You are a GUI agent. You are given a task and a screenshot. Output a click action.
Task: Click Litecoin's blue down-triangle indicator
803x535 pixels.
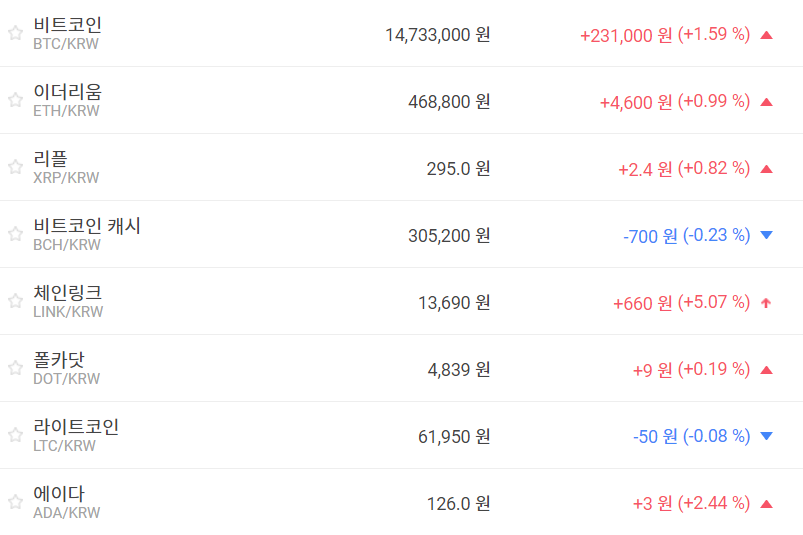click(x=767, y=437)
